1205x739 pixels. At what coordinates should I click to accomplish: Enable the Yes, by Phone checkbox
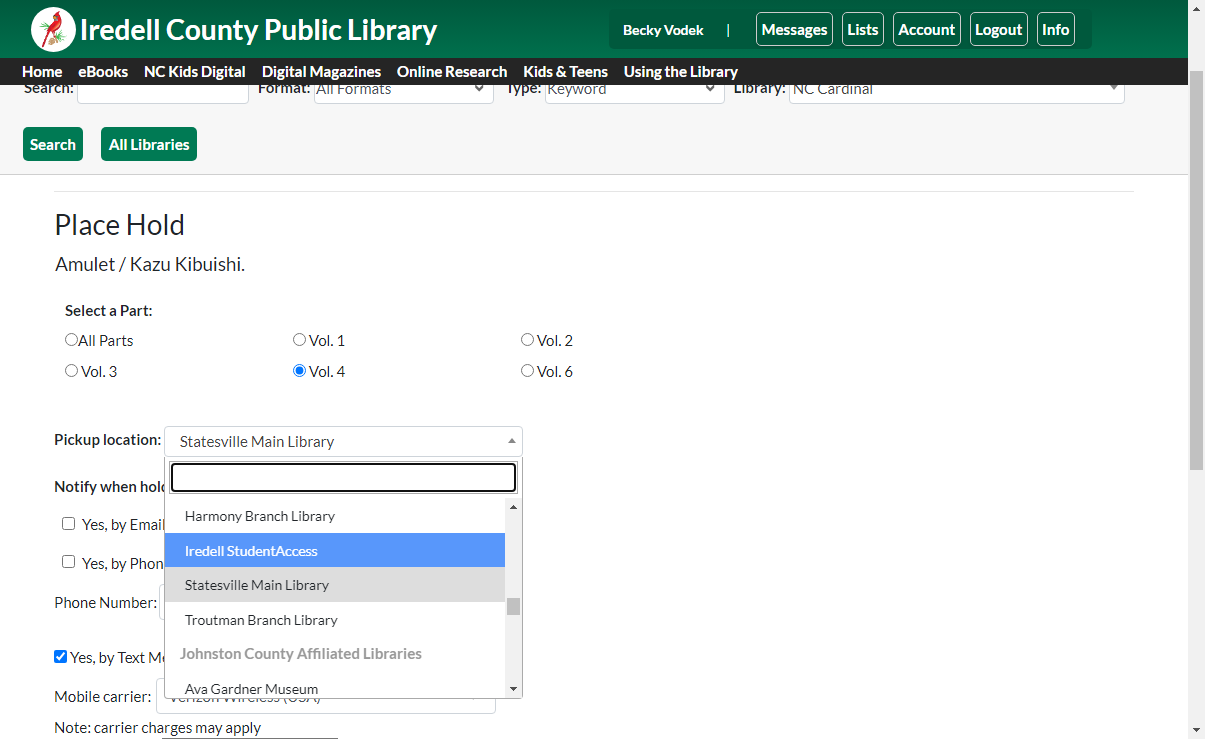pos(68,562)
